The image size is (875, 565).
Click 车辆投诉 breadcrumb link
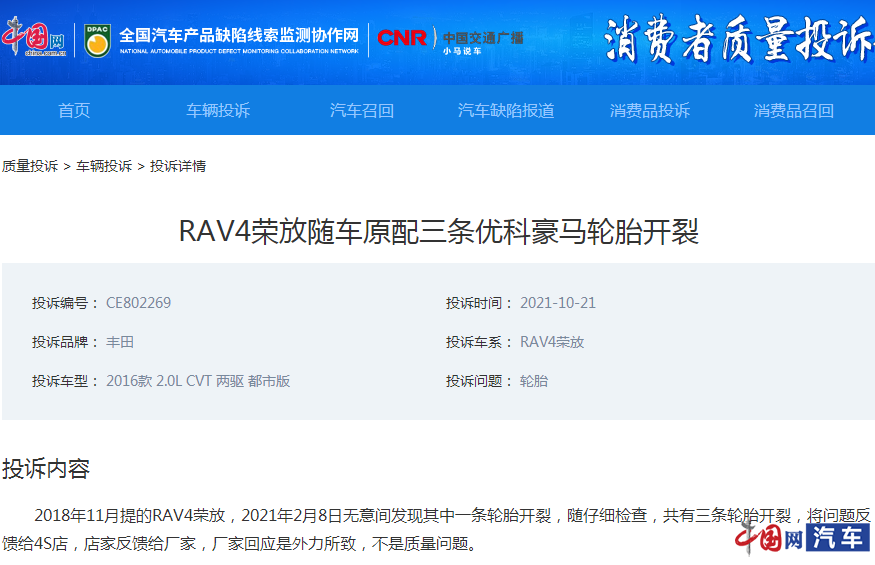[104, 166]
